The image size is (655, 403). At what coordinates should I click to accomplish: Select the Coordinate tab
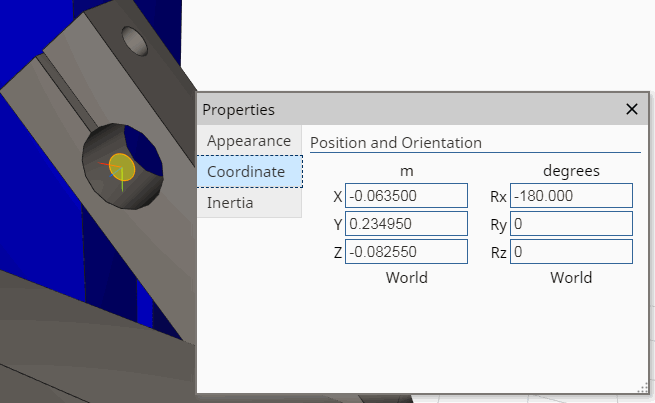tap(248, 172)
